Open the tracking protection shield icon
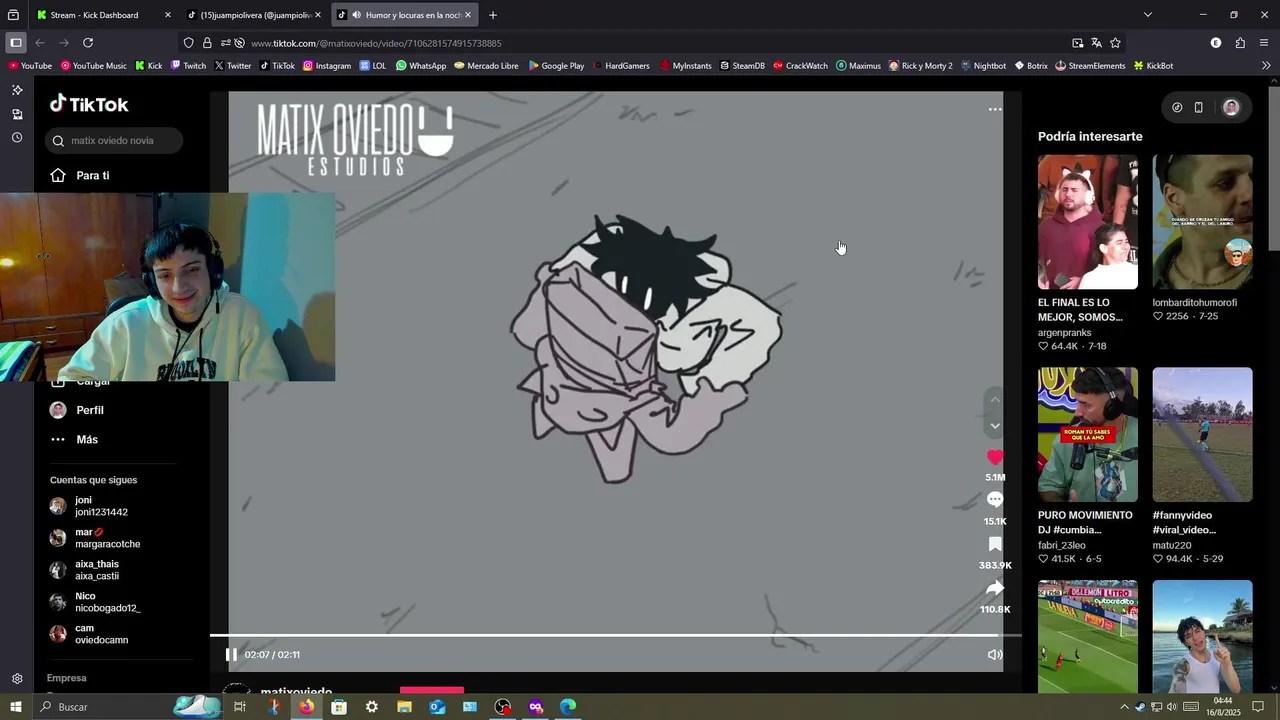The image size is (1280, 720). point(188,43)
